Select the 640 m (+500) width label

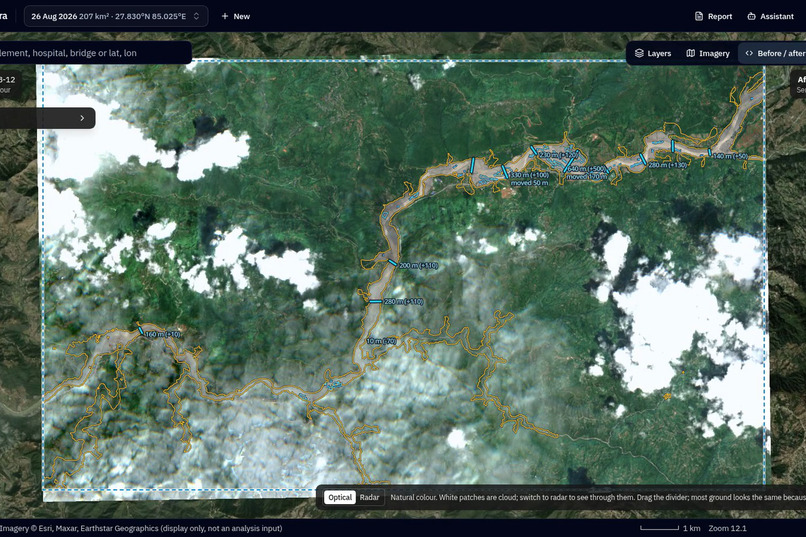[x=587, y=169]
